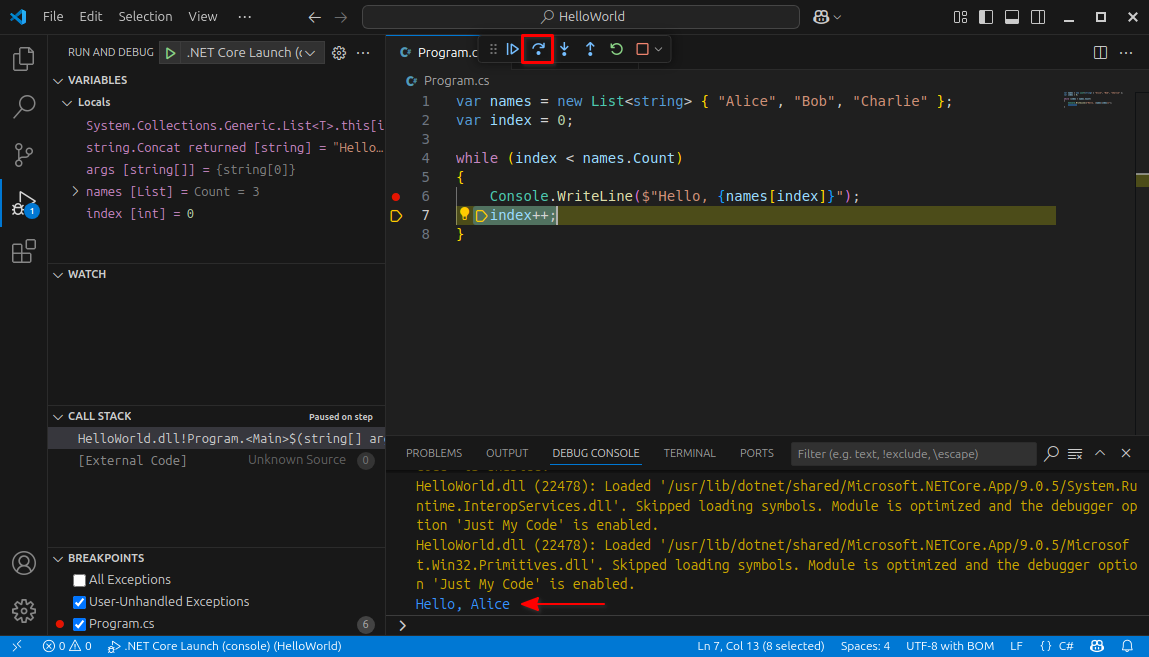Go forward in navigation history

tap(341, 17)
